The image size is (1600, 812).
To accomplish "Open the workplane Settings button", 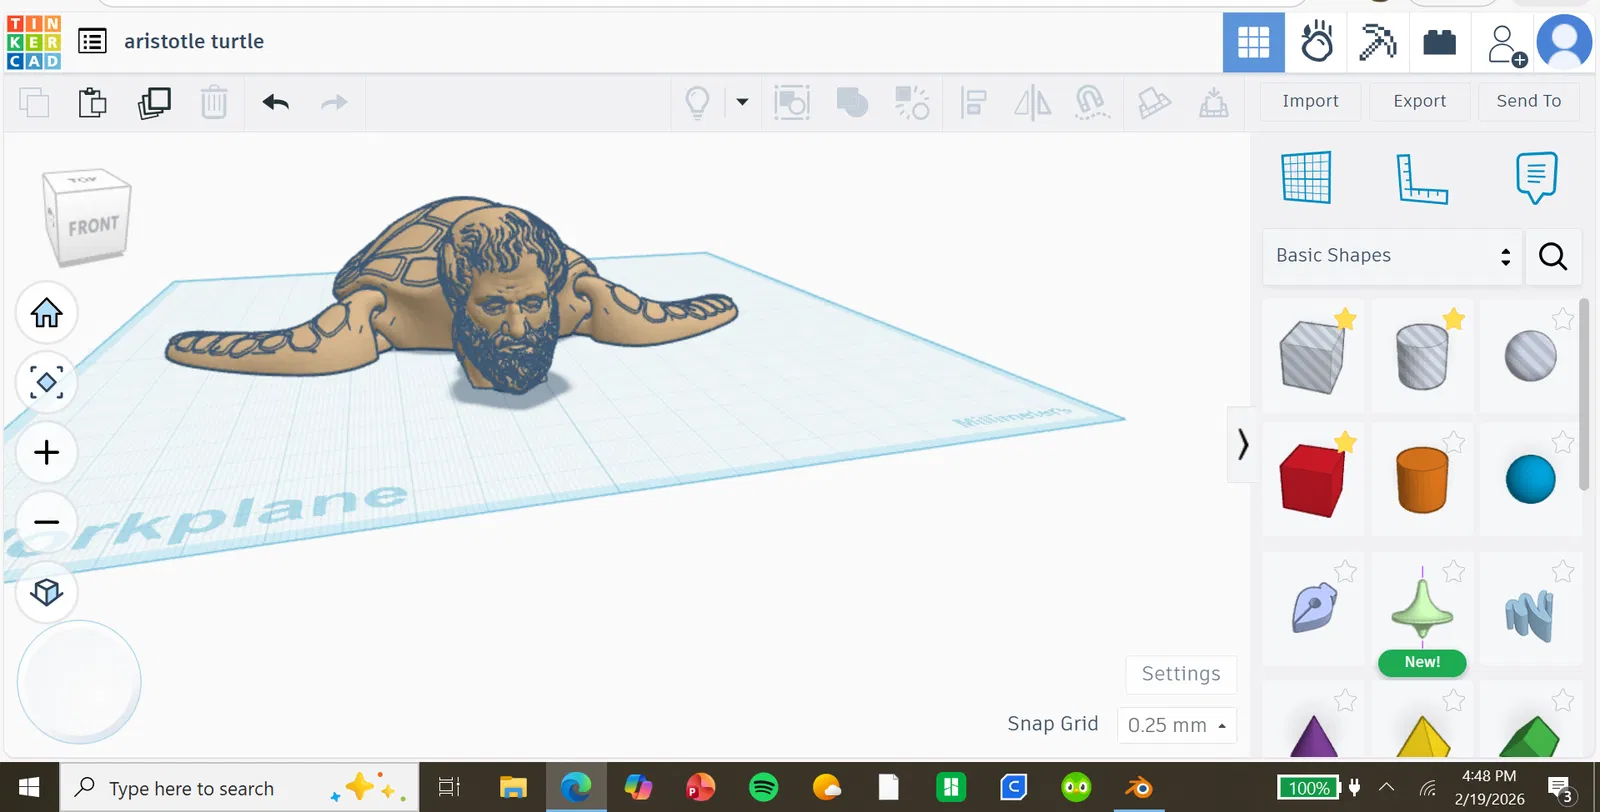I will click(x=1181, y=674).
